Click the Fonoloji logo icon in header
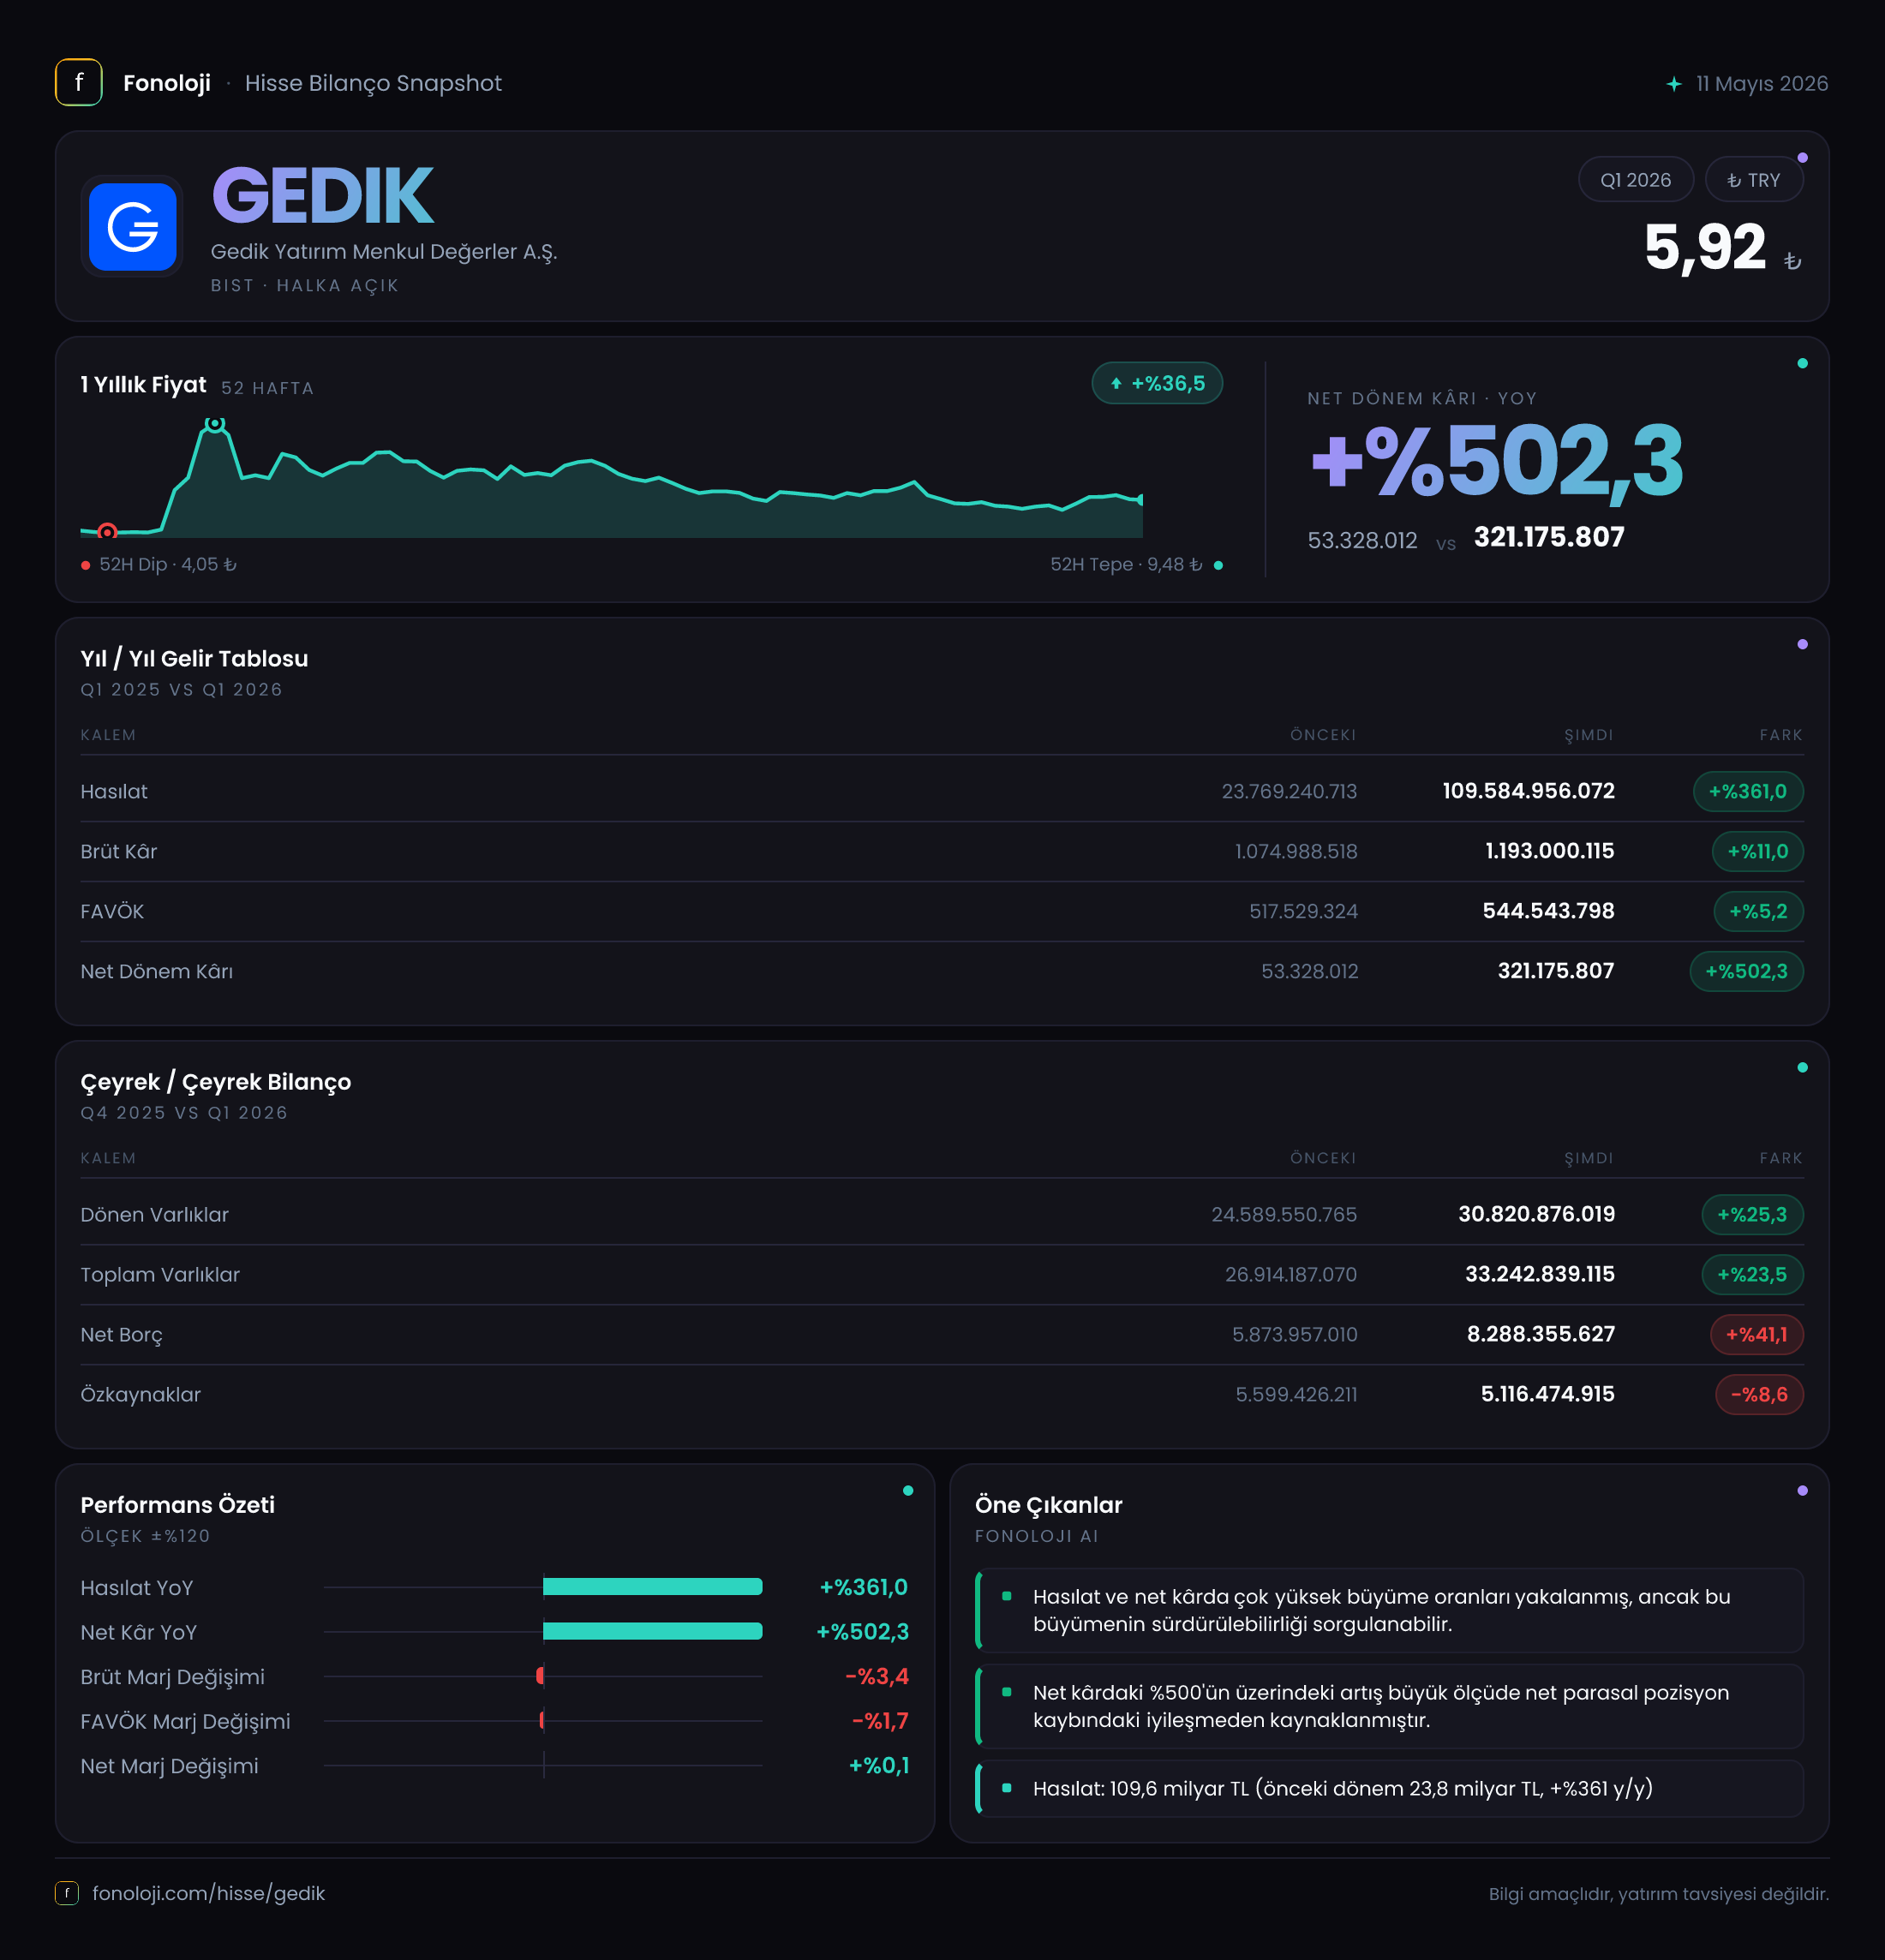 79,83
